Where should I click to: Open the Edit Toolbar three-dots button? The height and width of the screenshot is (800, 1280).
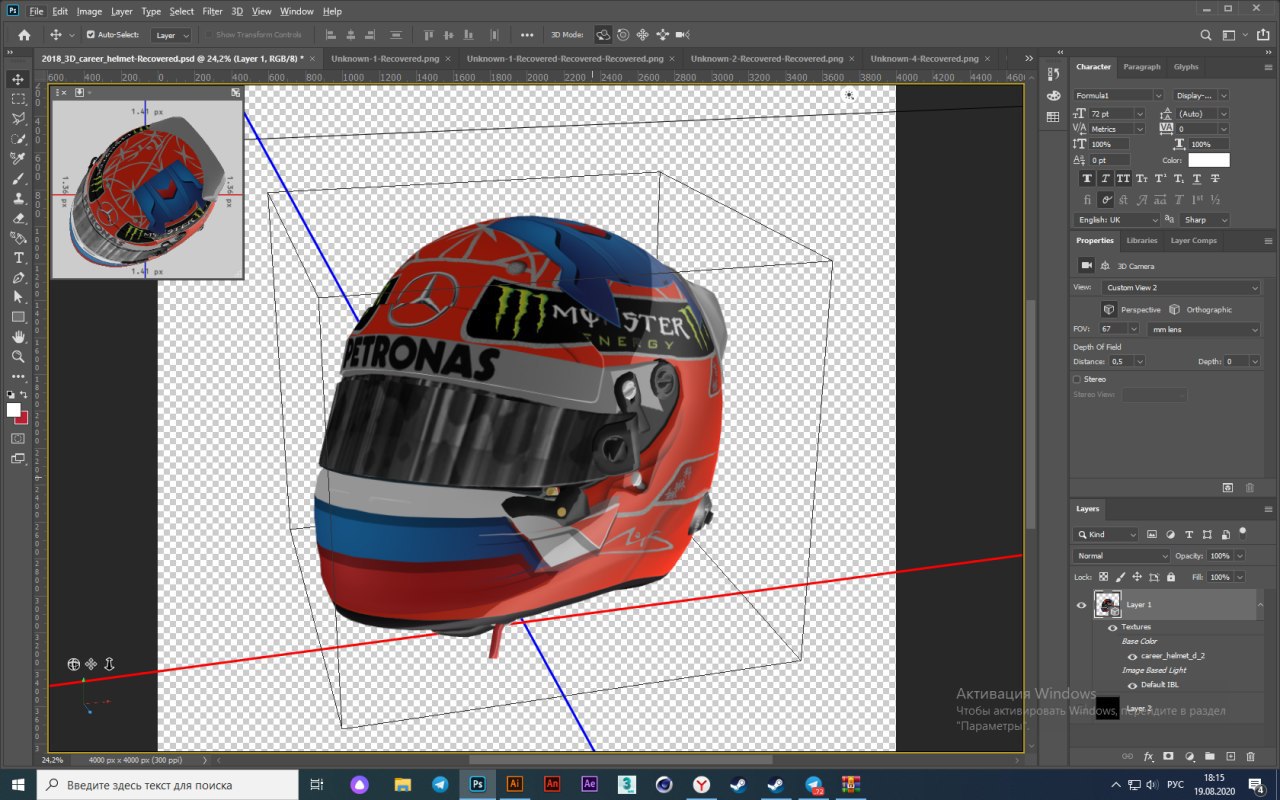pos(18,377)
